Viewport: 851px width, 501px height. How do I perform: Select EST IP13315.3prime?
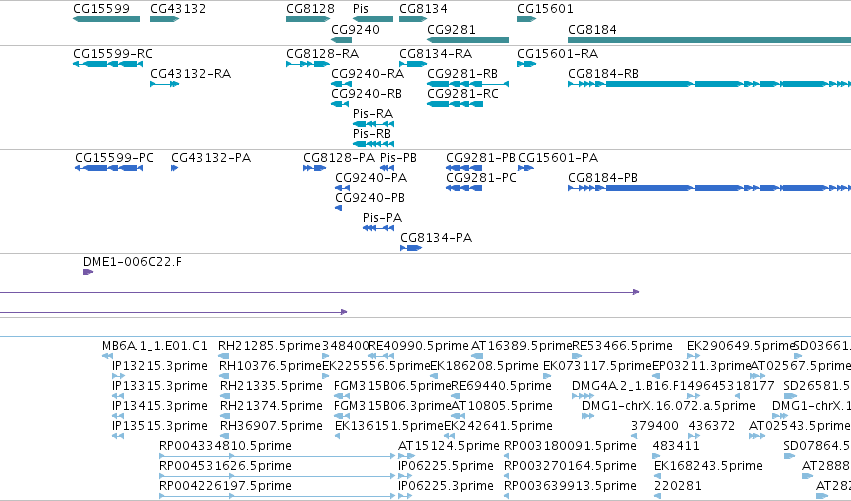(118, 396)
